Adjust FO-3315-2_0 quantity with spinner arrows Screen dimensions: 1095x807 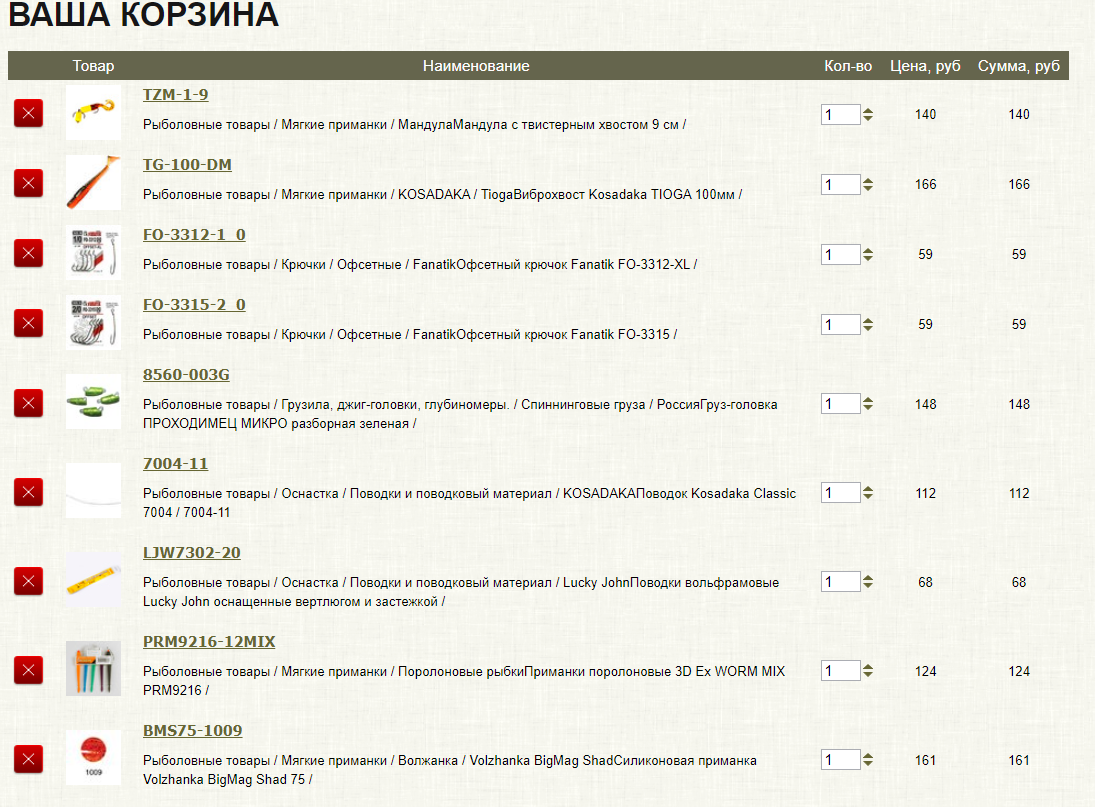867,324
